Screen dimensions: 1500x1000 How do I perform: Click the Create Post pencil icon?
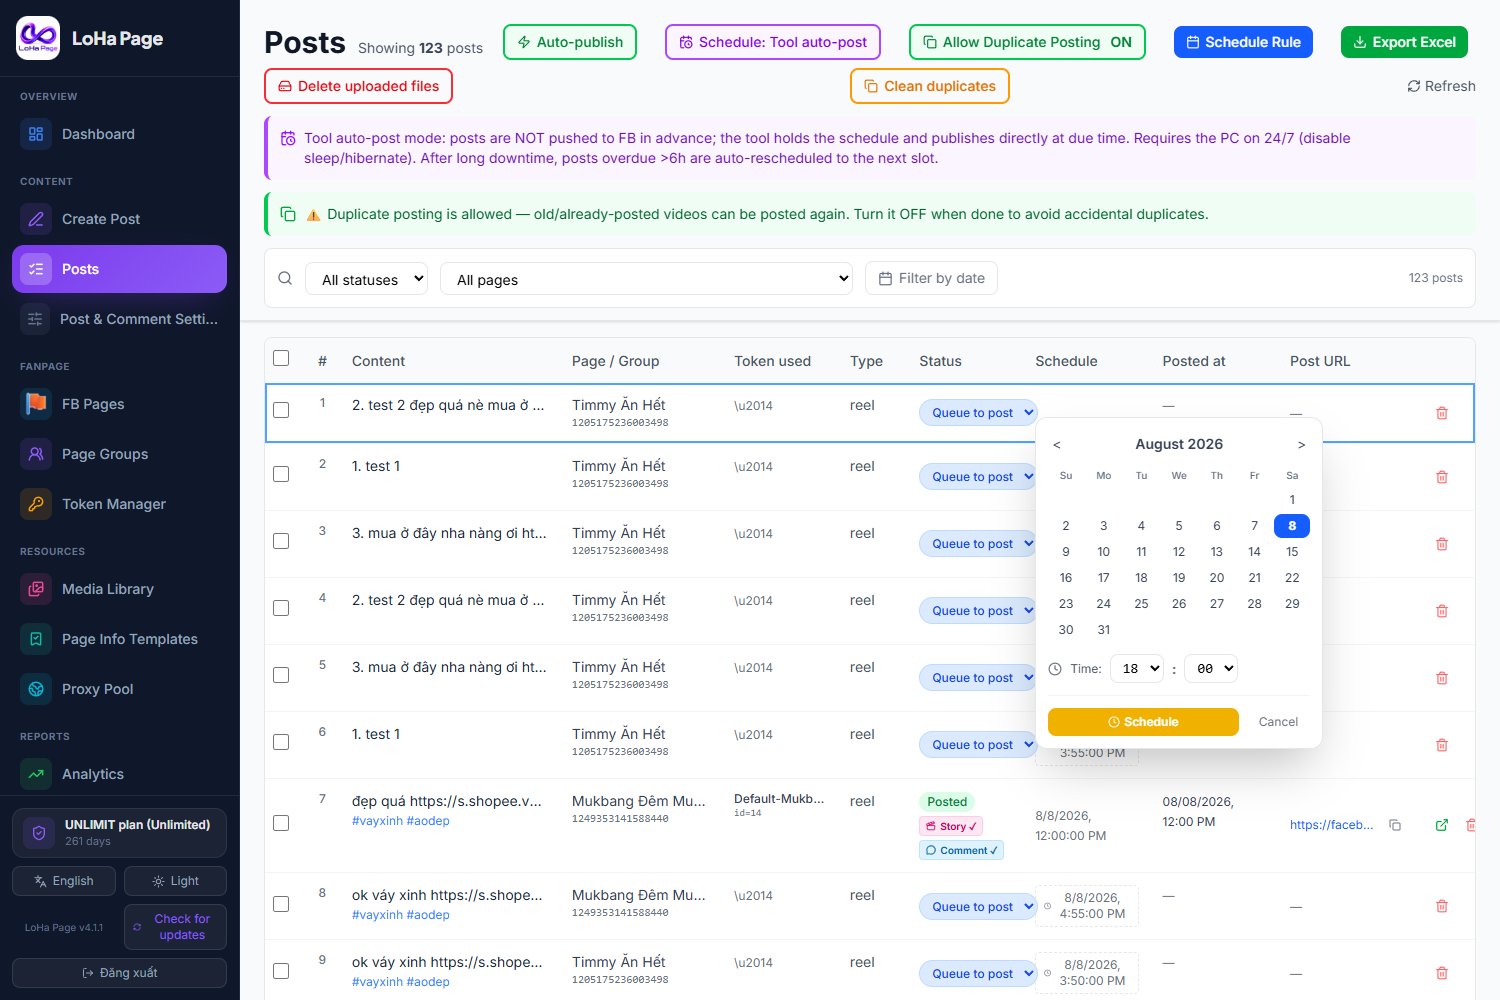pyautogui.click(x=36, y=219)
